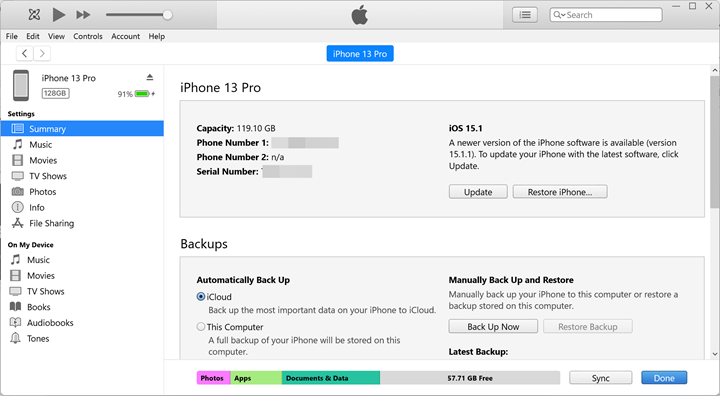This screenshot has width=720, height=396.
Task: Open the File menu
Action: coord(11,36)
